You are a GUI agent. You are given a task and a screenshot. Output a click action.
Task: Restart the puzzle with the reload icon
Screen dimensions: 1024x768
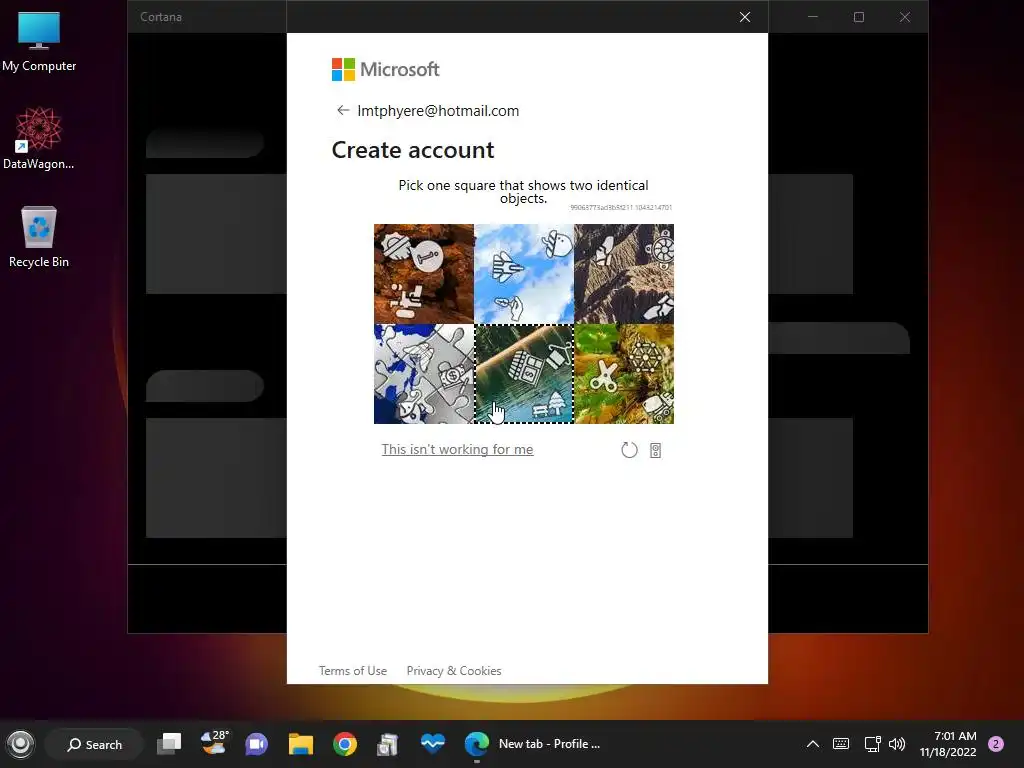[x=629, y=450]
